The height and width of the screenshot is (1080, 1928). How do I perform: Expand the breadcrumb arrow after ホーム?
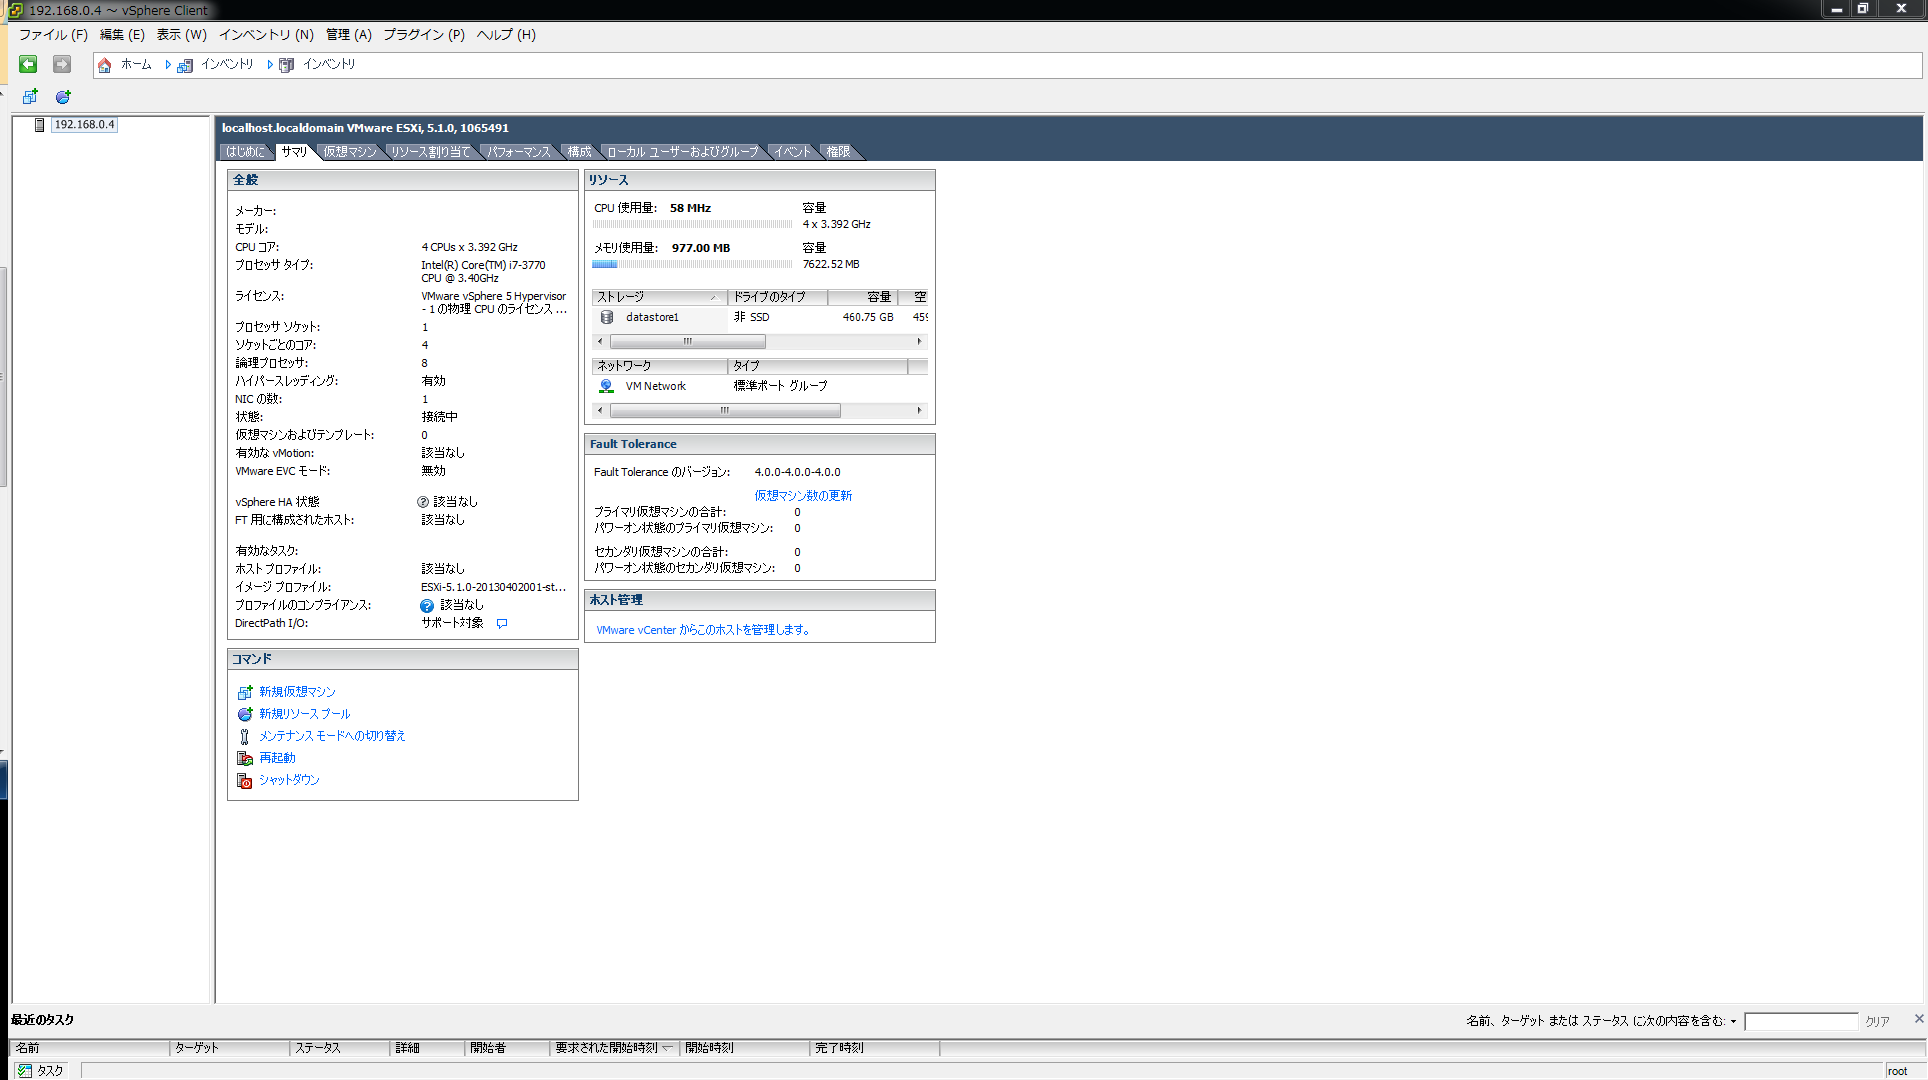[x=168, y=65]
